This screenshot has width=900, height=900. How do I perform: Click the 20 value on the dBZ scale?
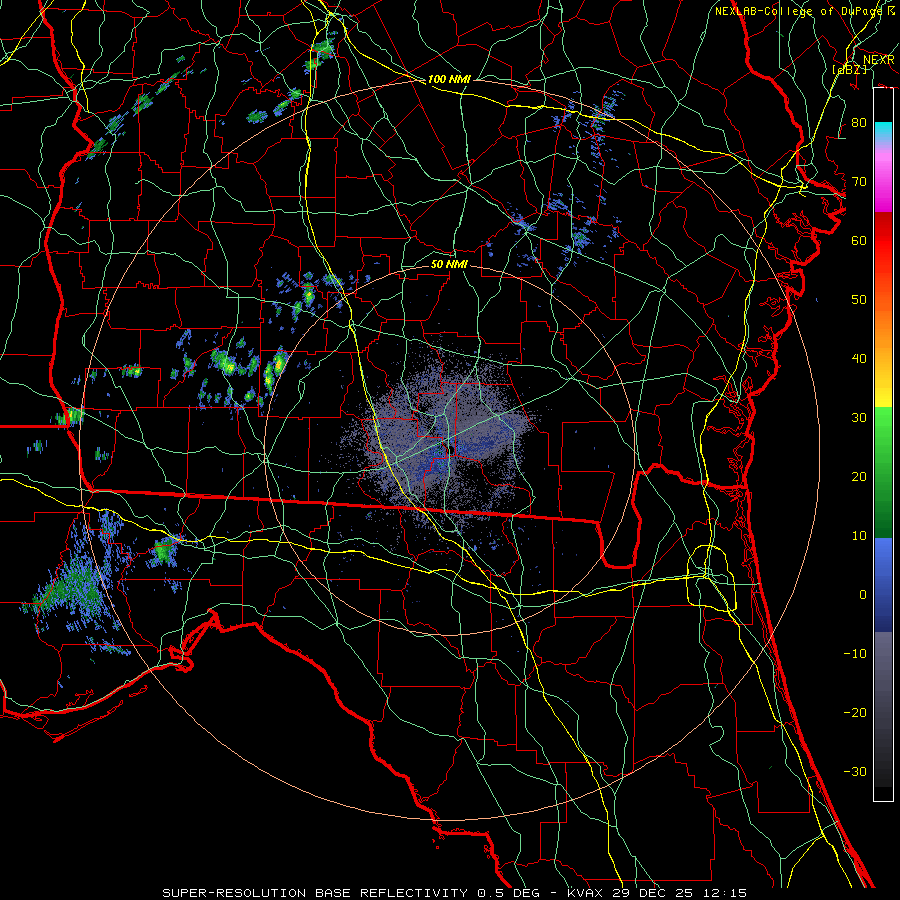tap(859, 476)
